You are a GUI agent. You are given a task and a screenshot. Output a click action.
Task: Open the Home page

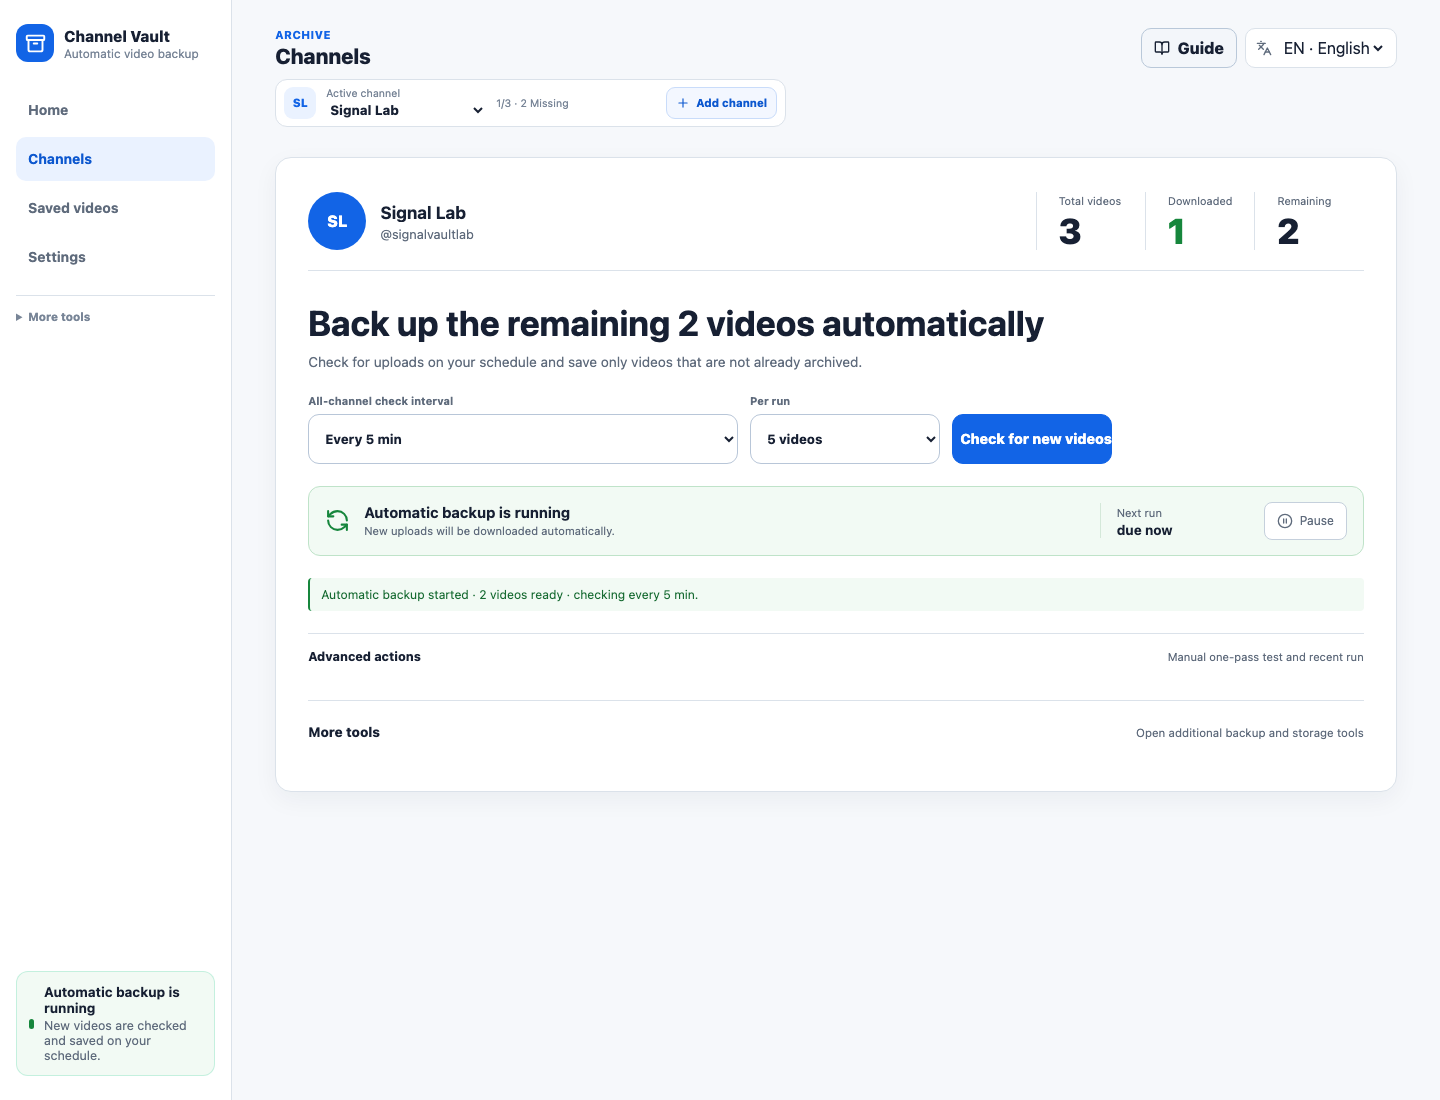pos(115,110)
